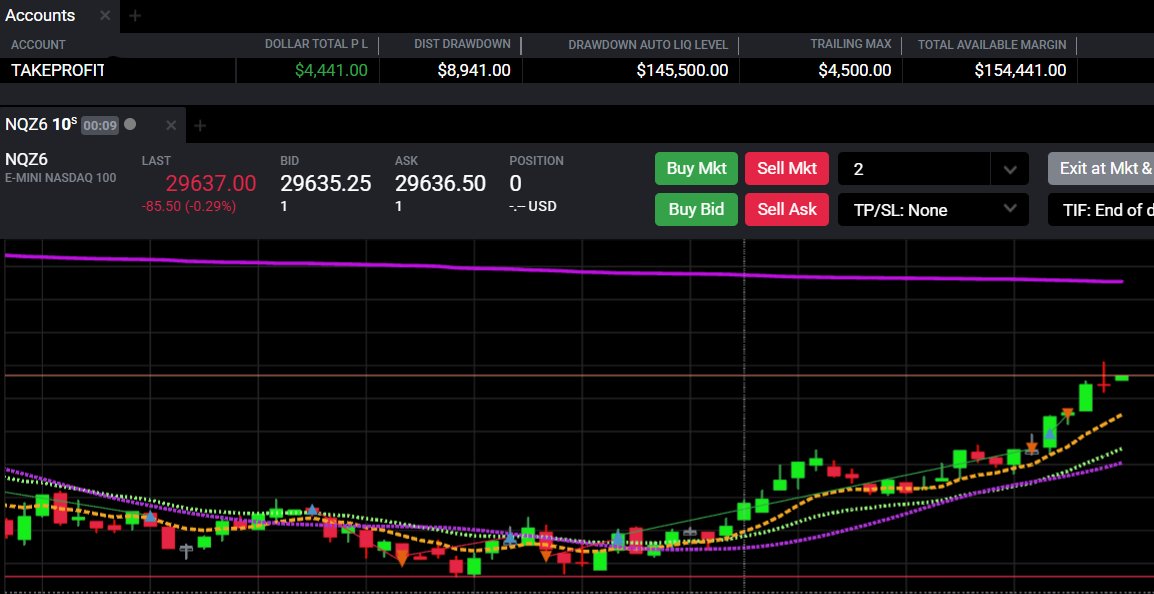Click the last price 29637.00
The height and width of the screenshot is (594, 1154).
click(x=210, y=183)
